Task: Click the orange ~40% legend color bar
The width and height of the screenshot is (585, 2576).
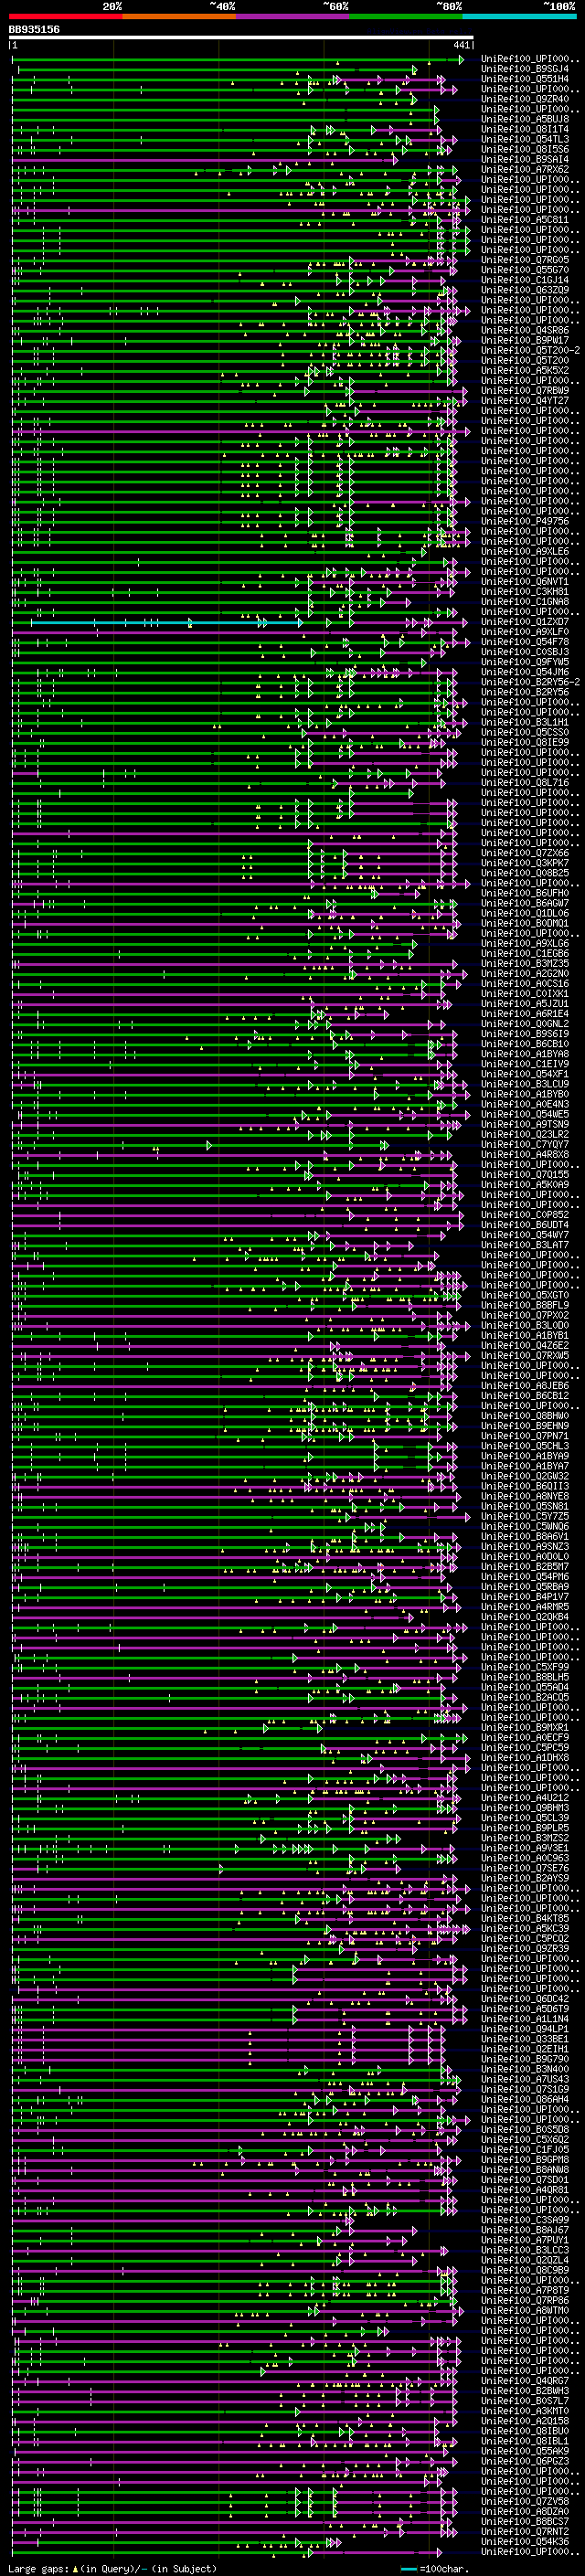Action: 179,16
